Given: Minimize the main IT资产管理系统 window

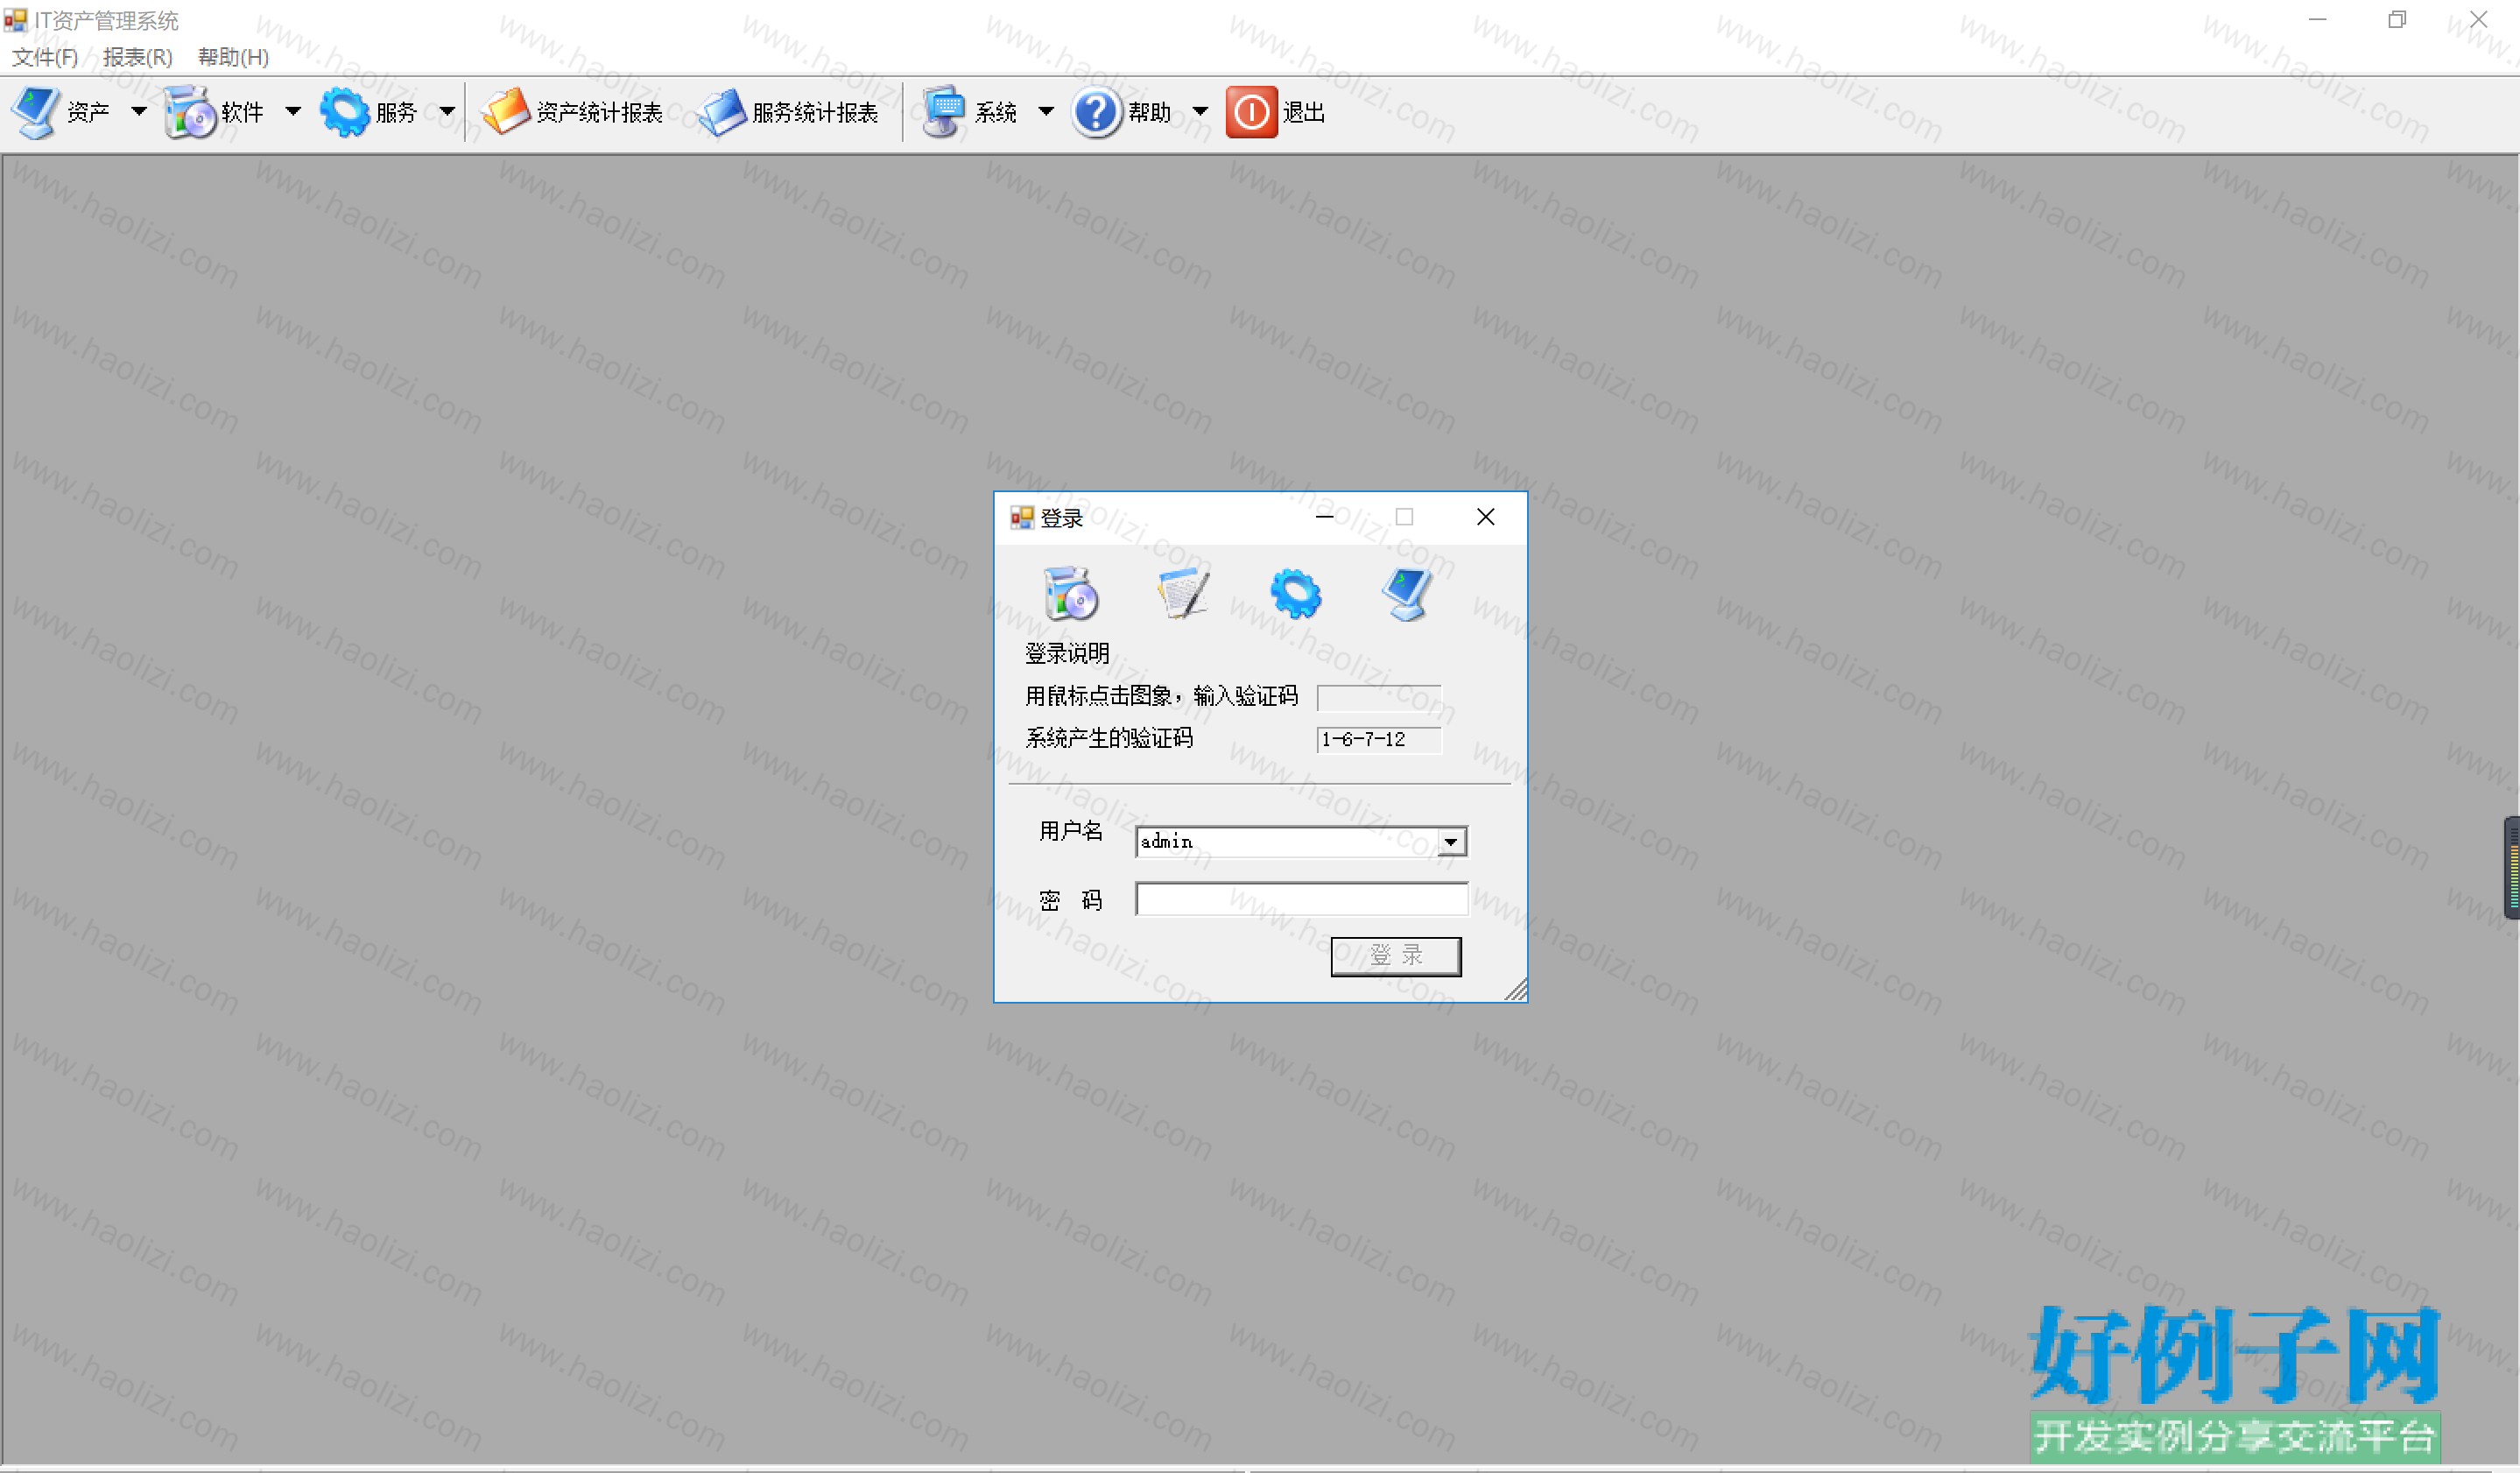Looking at the screenshot, I should 2317,19.
